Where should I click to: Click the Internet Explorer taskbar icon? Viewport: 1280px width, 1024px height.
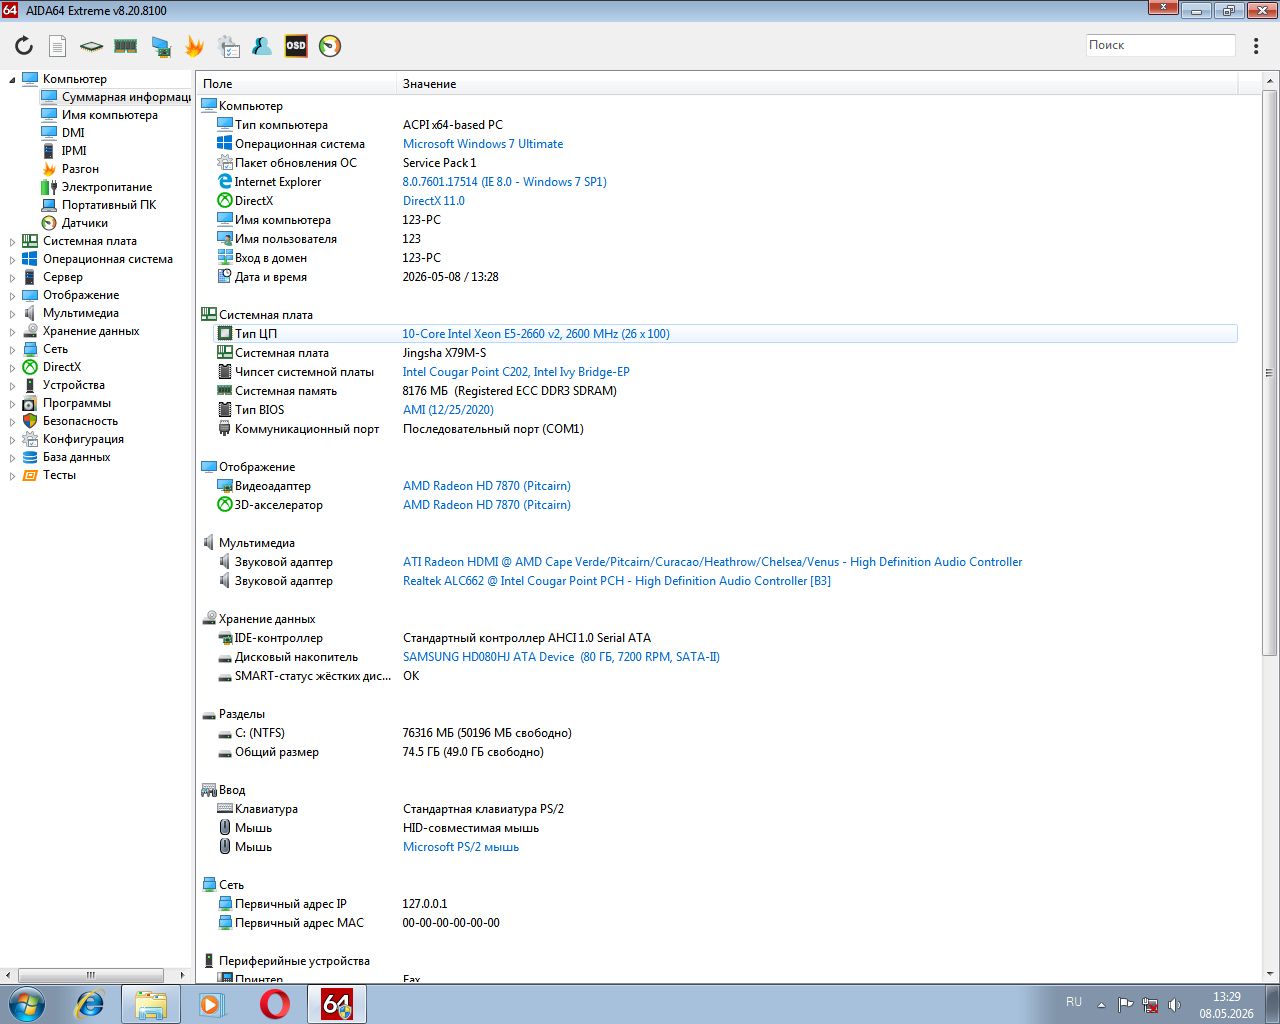point(90,1004)
